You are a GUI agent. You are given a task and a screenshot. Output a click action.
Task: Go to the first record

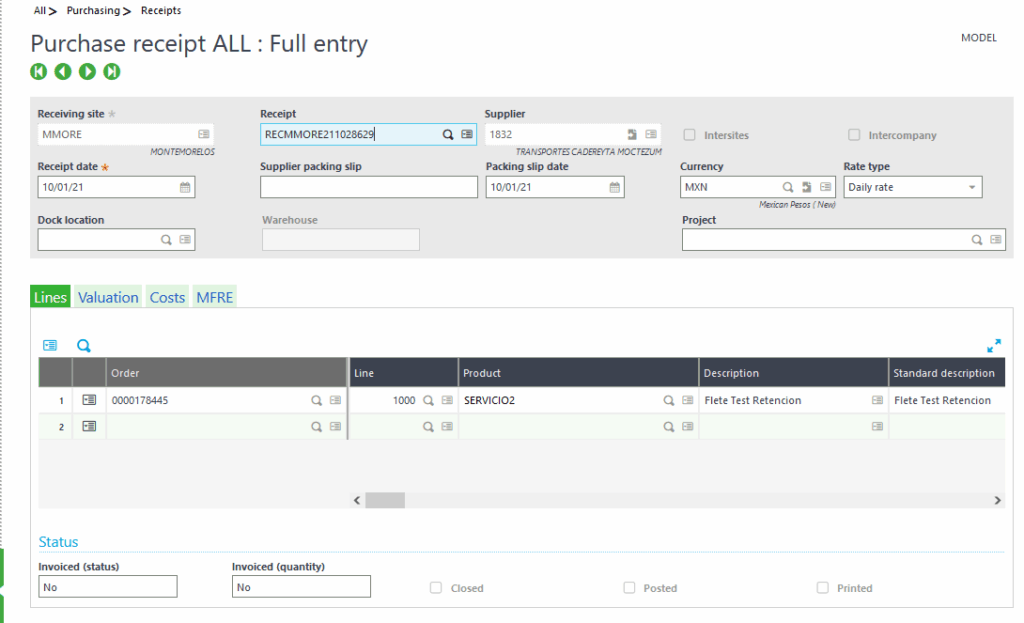pyautogui.click(x=38, y=72)
